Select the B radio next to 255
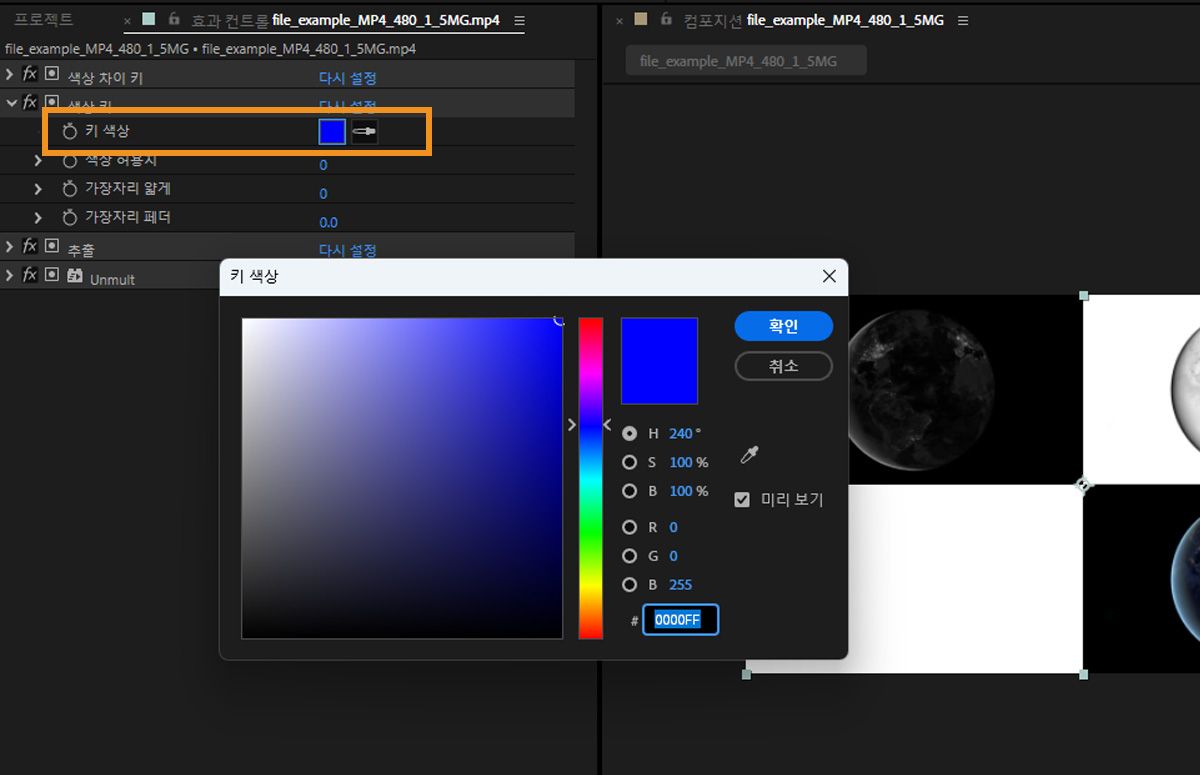 629,585
